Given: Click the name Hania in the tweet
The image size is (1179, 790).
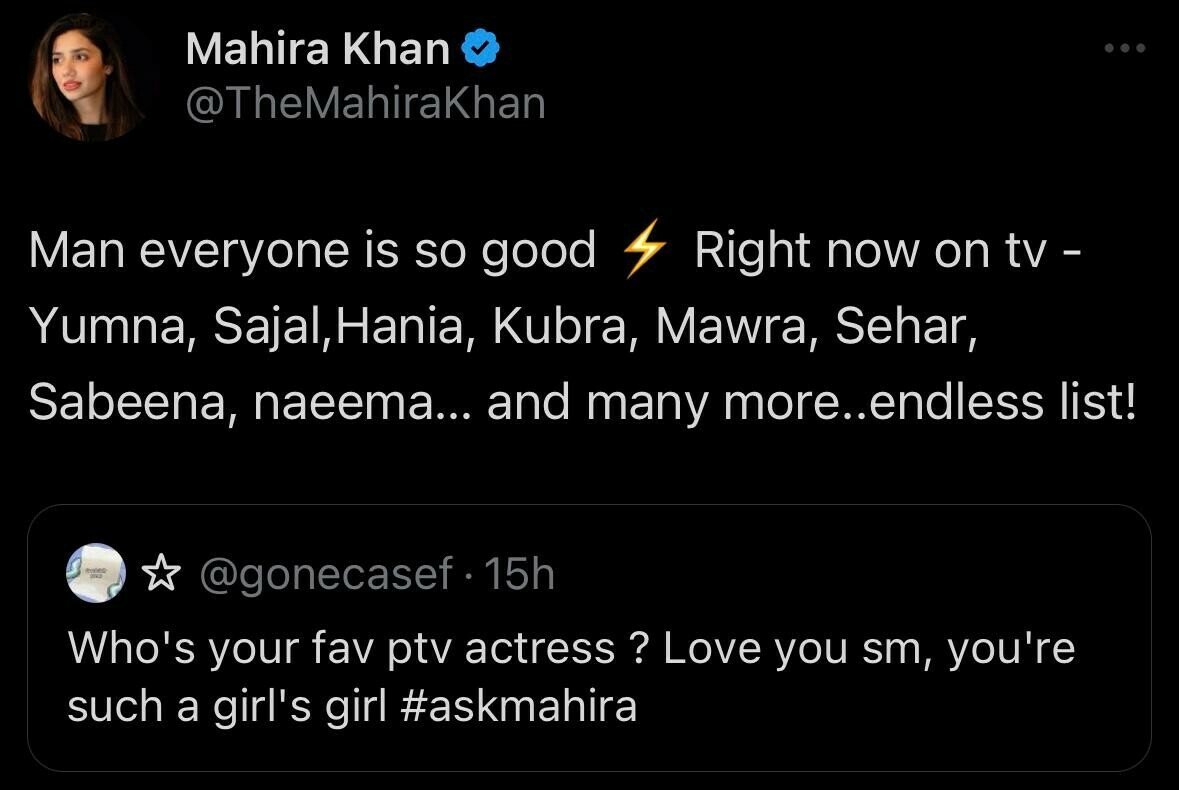Looking at the screenshot, I should (403, 326).
